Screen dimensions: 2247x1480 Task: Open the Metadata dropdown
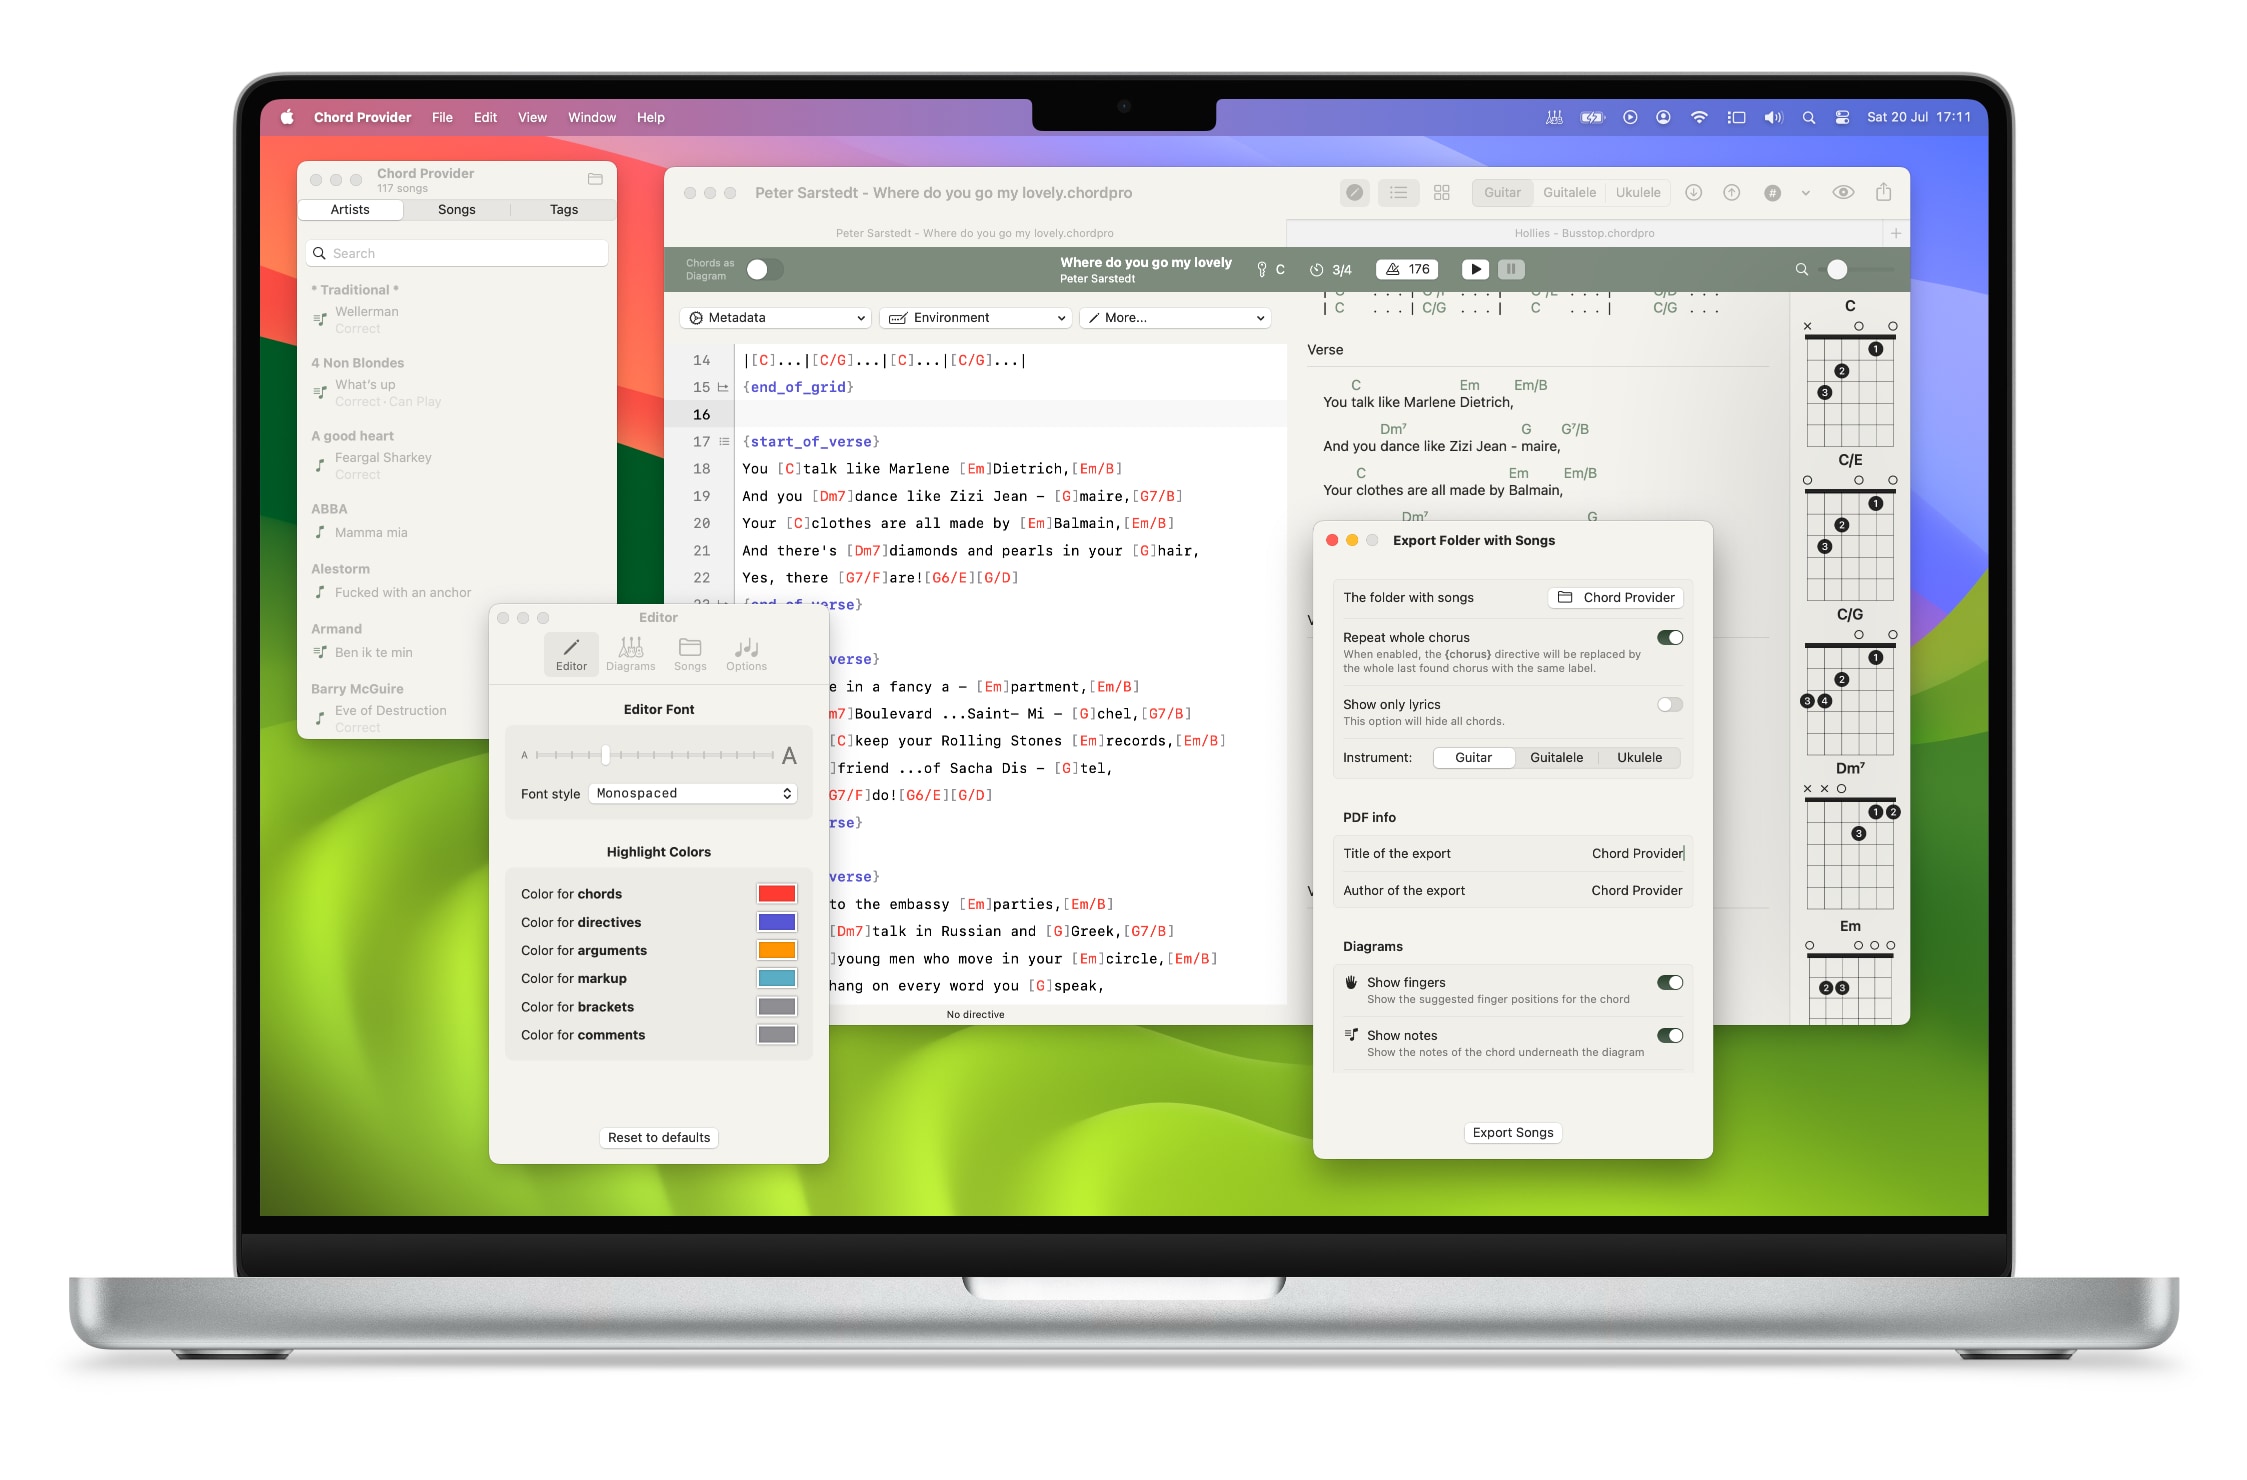click(x=776, y=318)
